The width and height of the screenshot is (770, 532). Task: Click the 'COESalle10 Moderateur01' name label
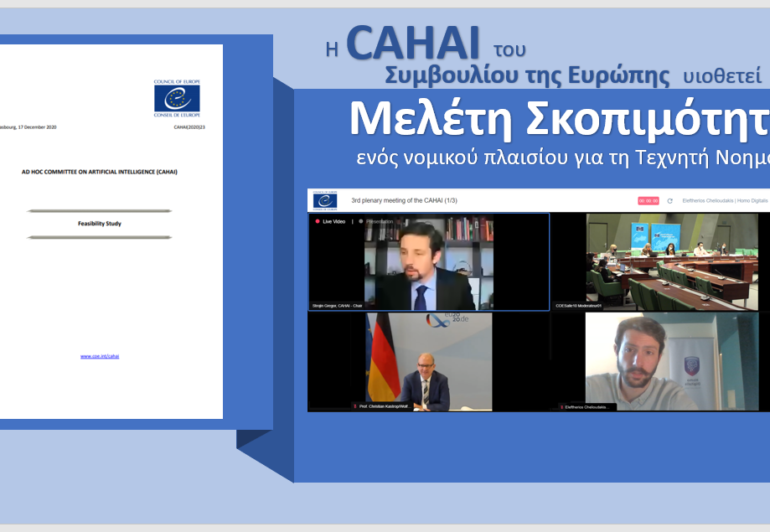(578, 306)
